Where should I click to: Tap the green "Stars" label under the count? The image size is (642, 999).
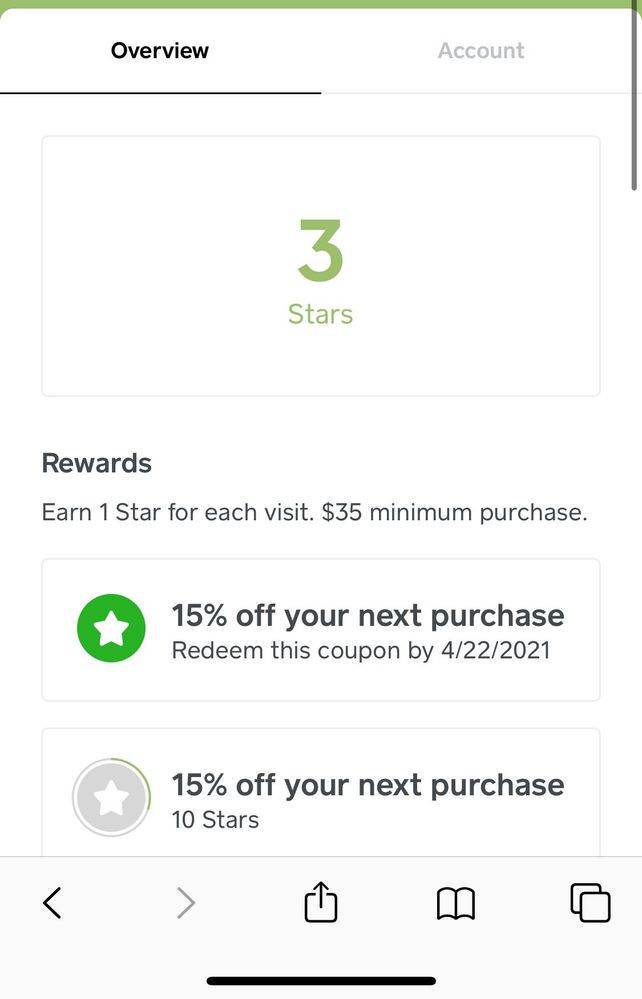pos(321,314)
